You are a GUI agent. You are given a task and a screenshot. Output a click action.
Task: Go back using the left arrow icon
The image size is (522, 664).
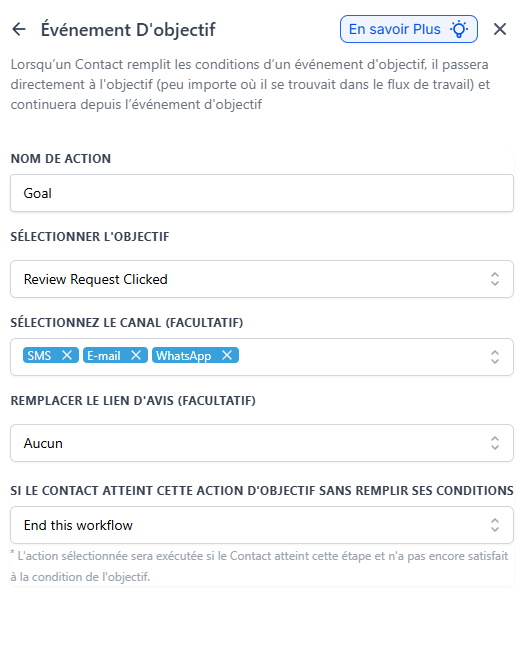pos(19,29)
